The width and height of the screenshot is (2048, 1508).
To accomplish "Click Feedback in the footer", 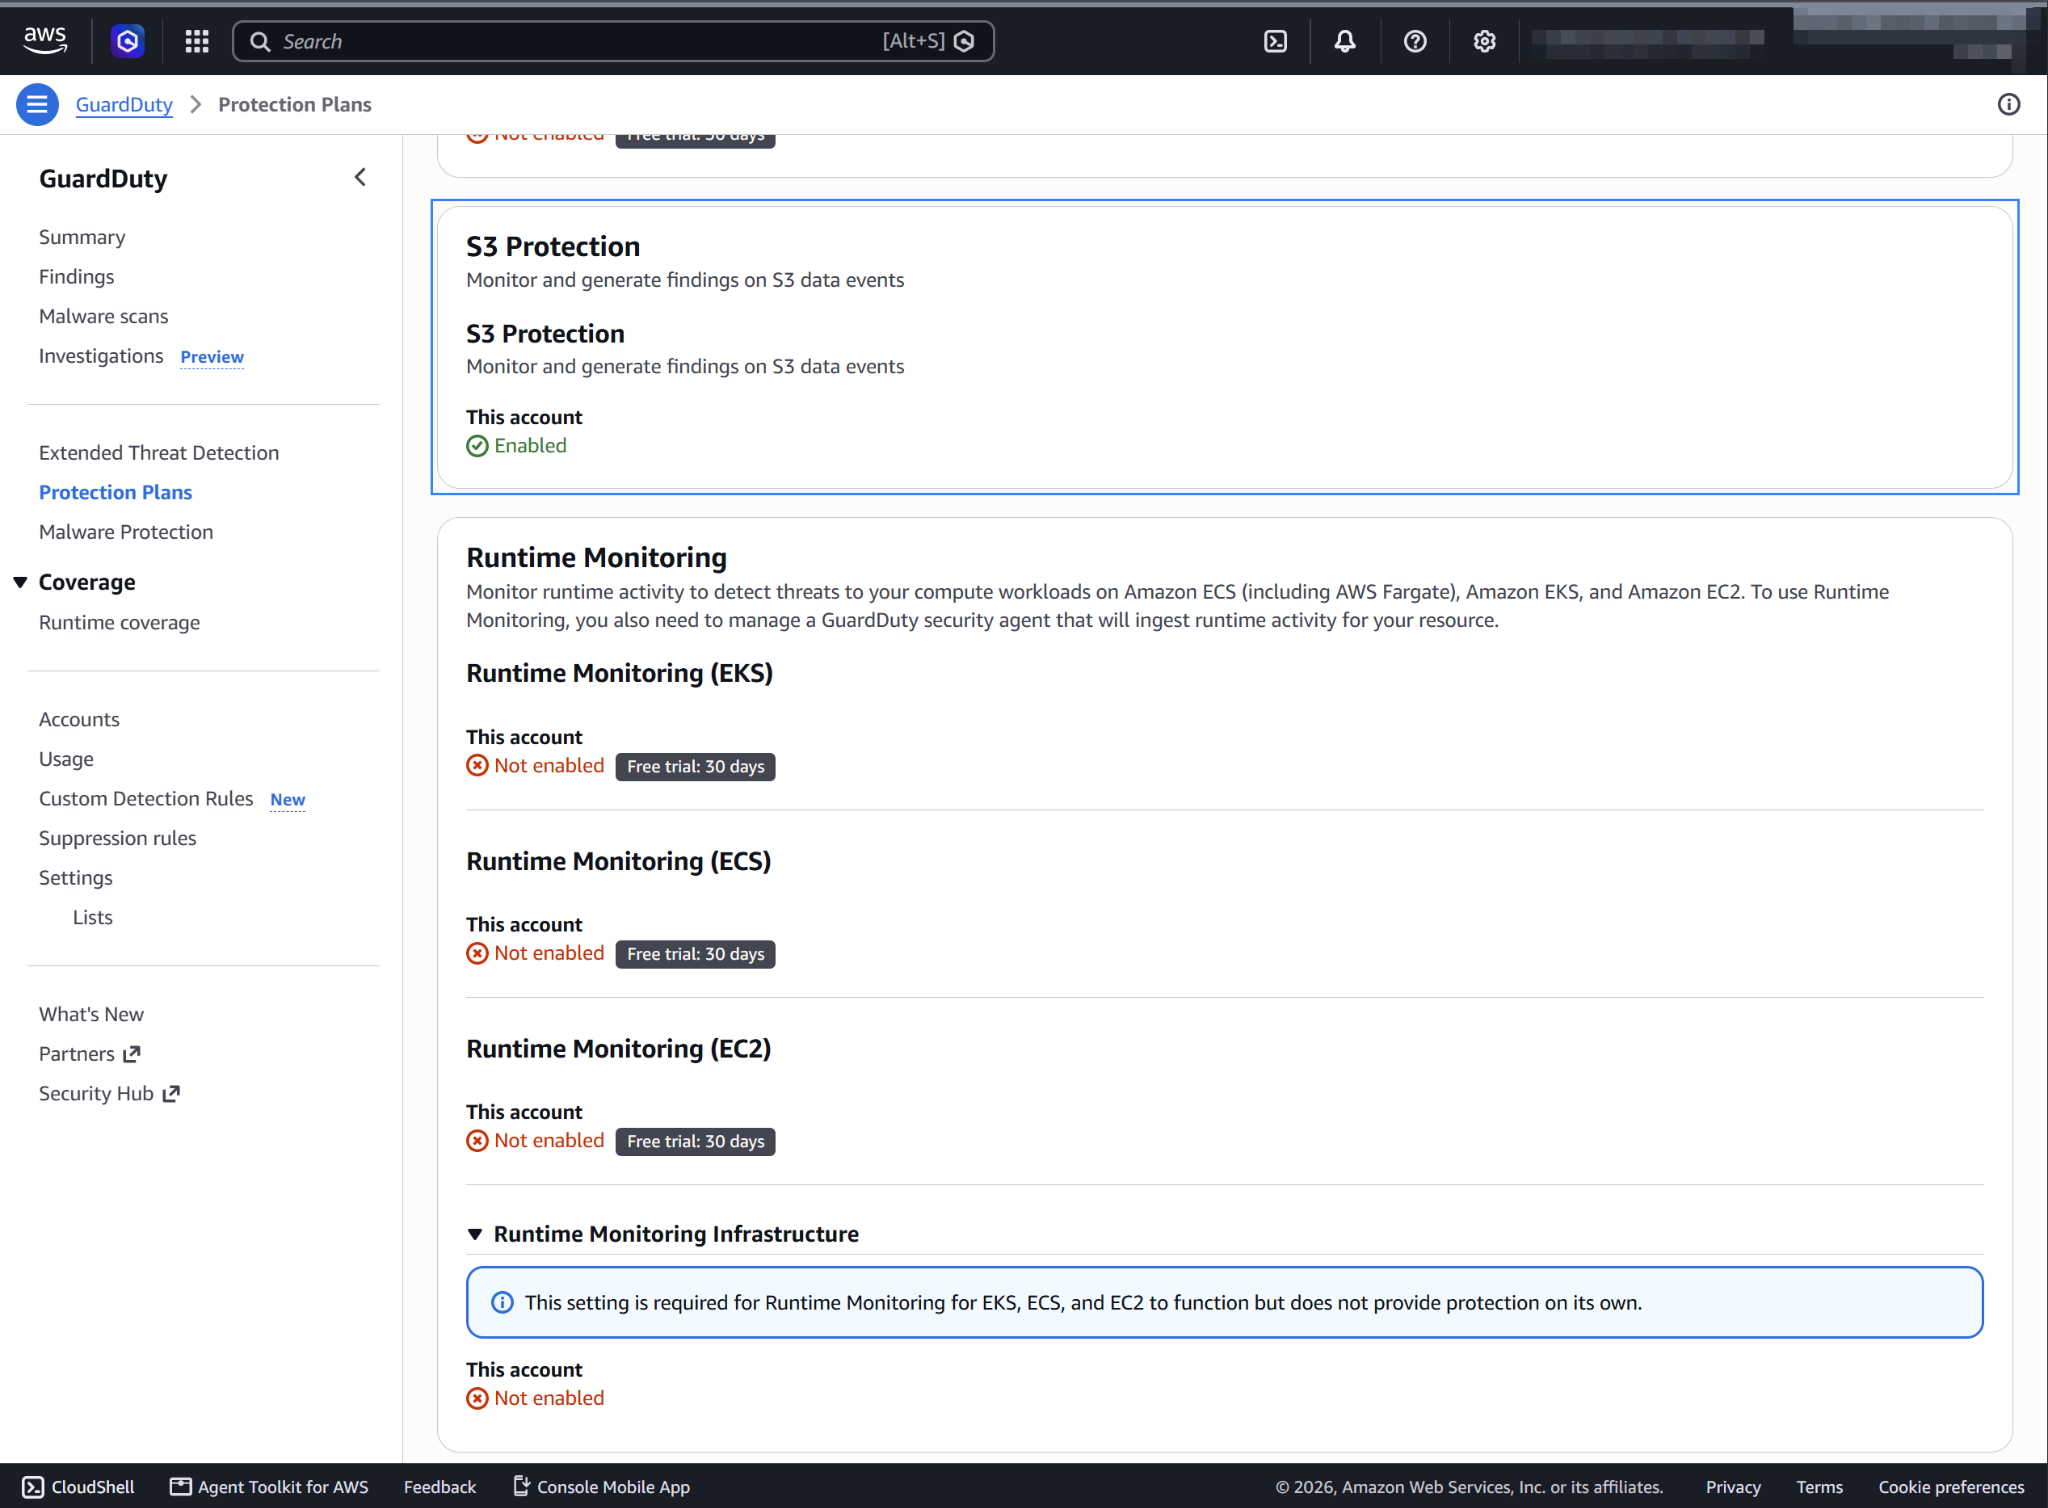I will click(x=440, y=1486).
